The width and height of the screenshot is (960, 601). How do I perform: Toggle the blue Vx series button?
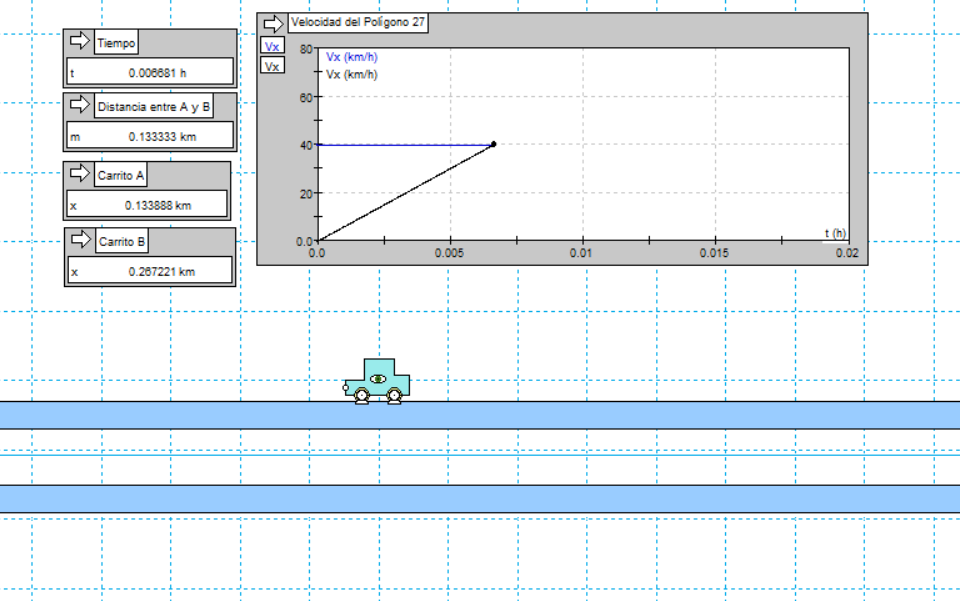point(272,46)
